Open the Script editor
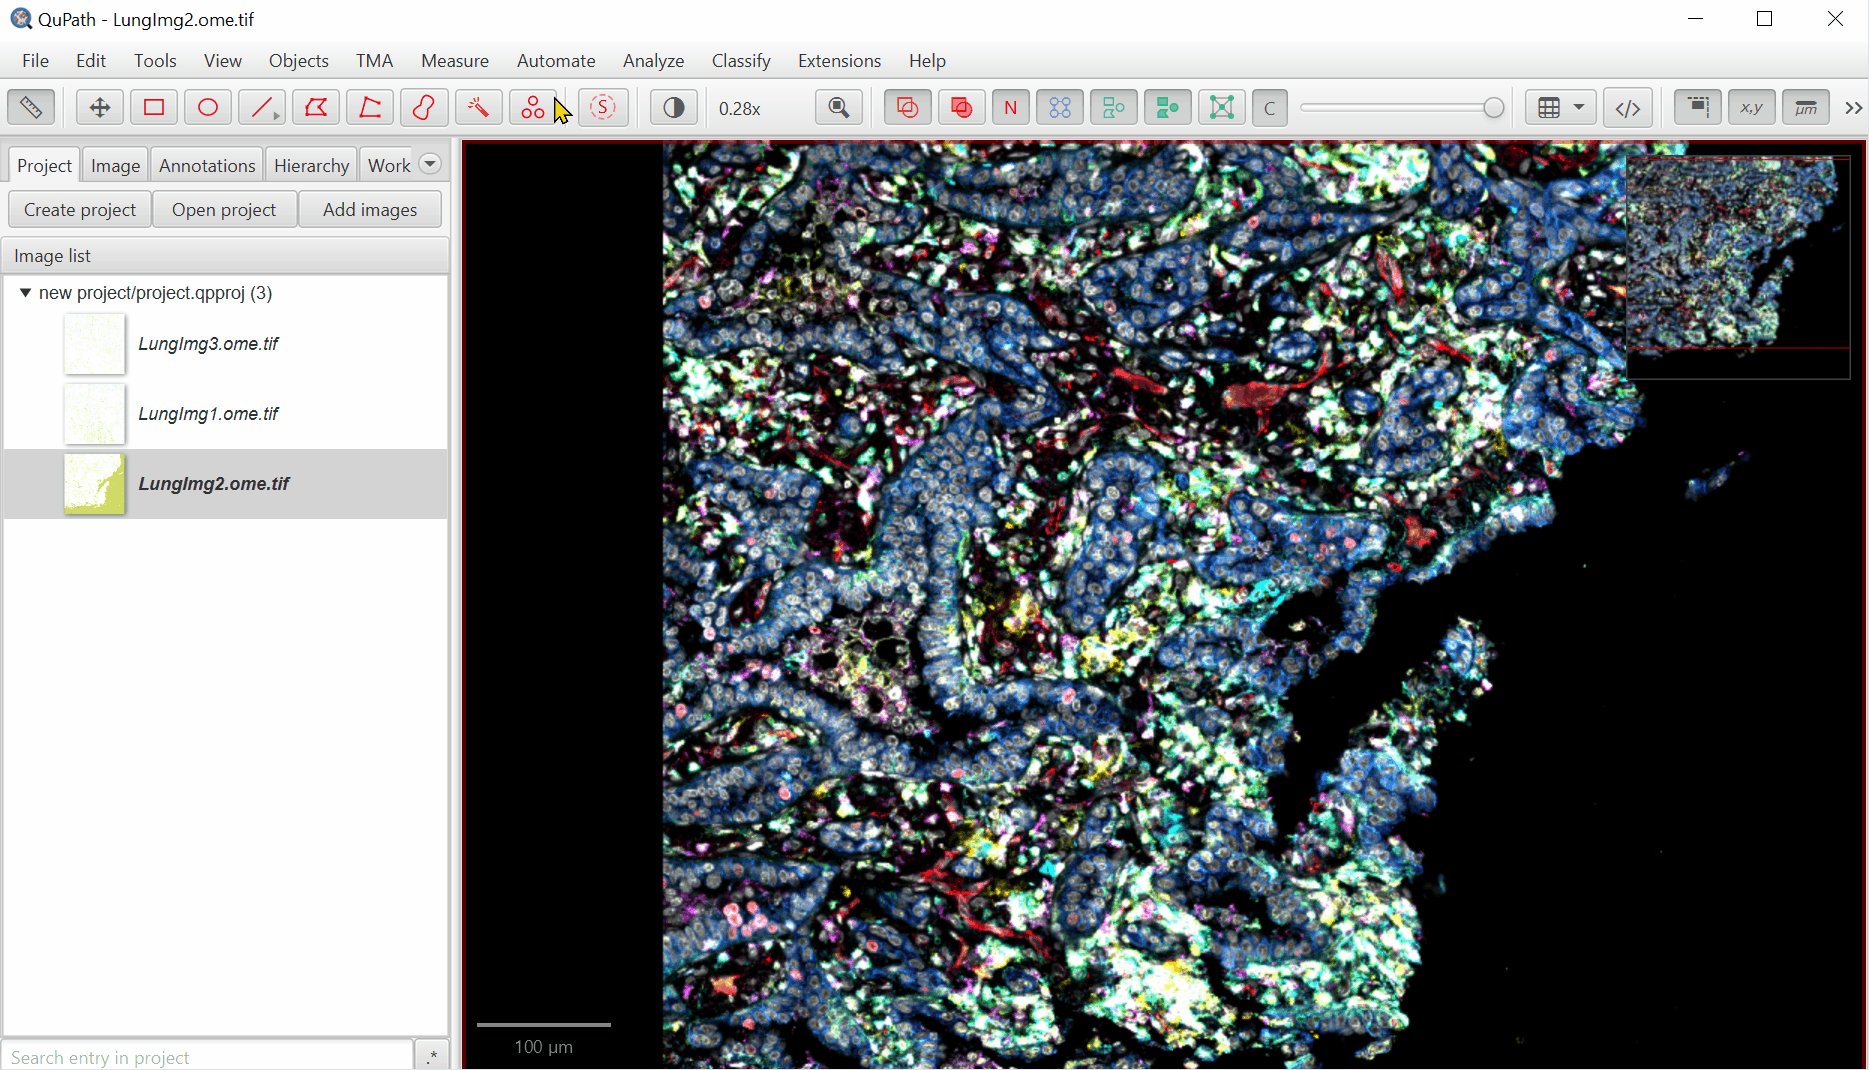Viewport: 1869px width, 1070px height. point(1627,107)
